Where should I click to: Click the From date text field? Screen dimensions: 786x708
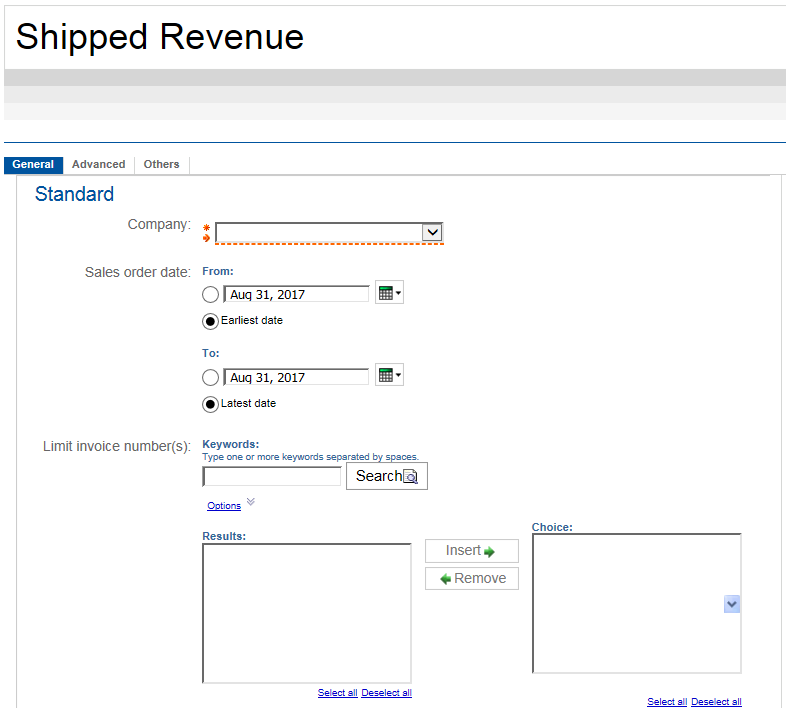(297, 295)
